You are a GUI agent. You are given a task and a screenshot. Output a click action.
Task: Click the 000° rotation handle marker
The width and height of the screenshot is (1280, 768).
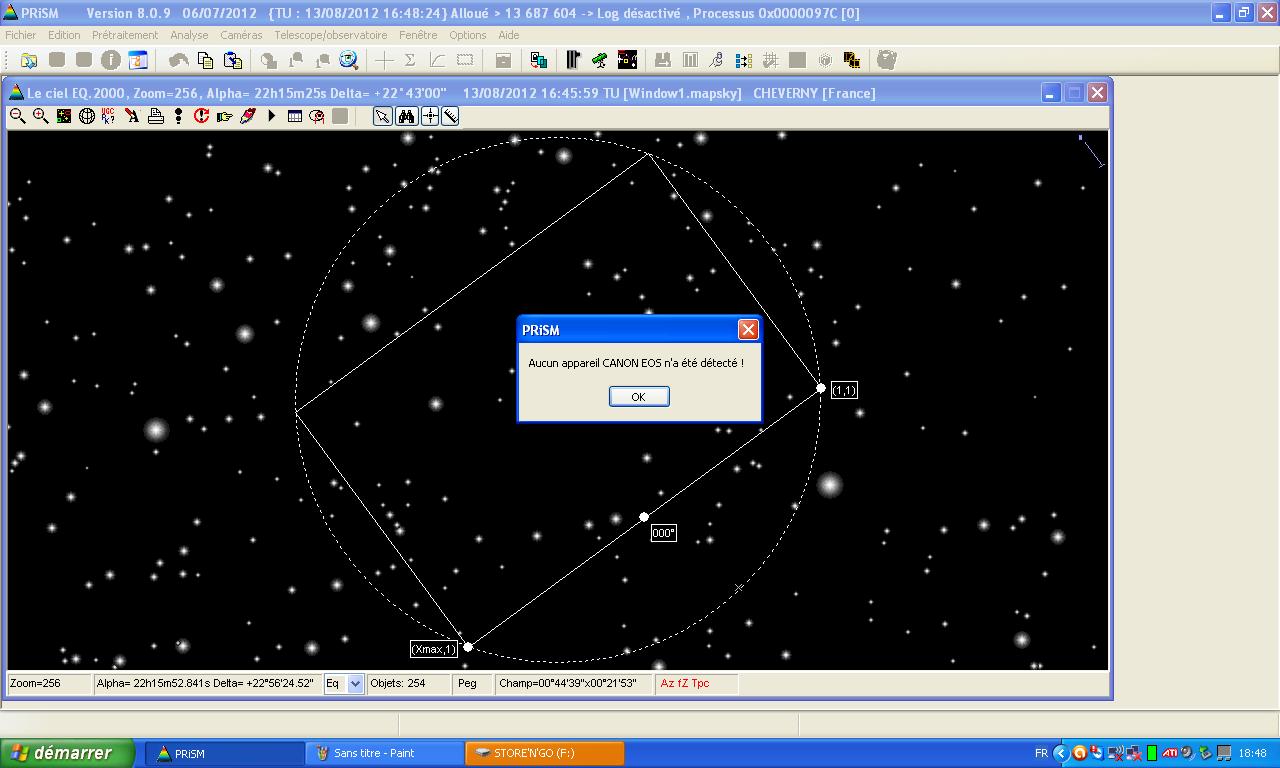(644, 518)
